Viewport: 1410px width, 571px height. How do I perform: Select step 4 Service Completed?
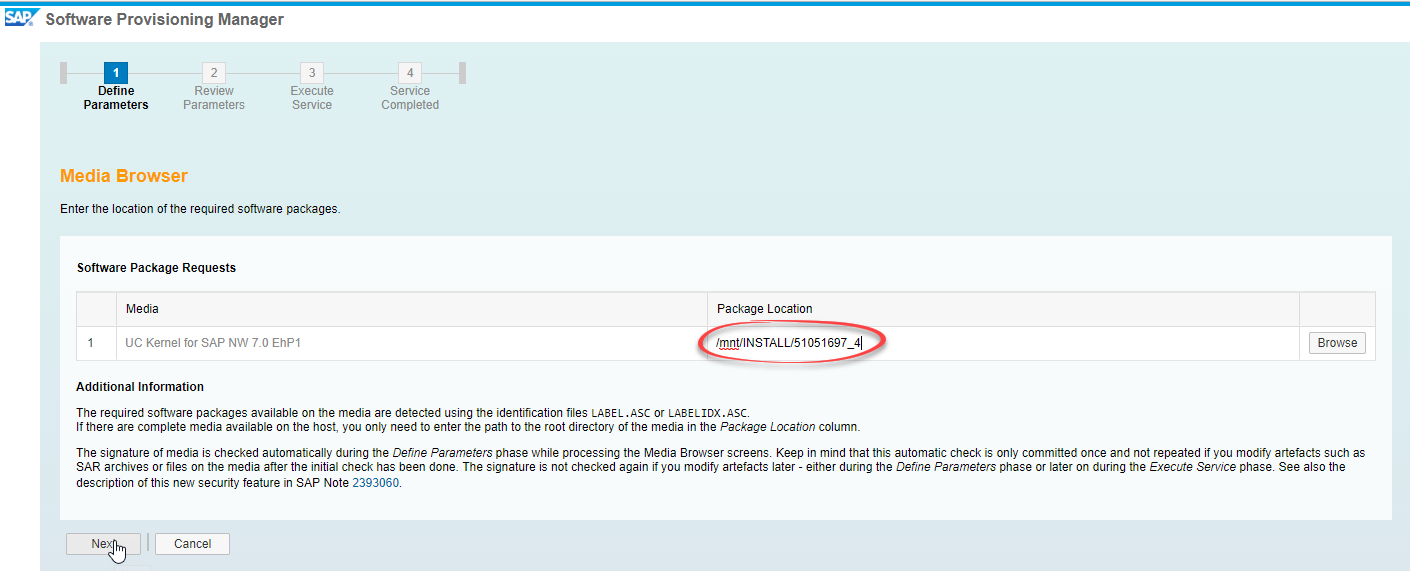pyautogui.click(x=410, y=87)
